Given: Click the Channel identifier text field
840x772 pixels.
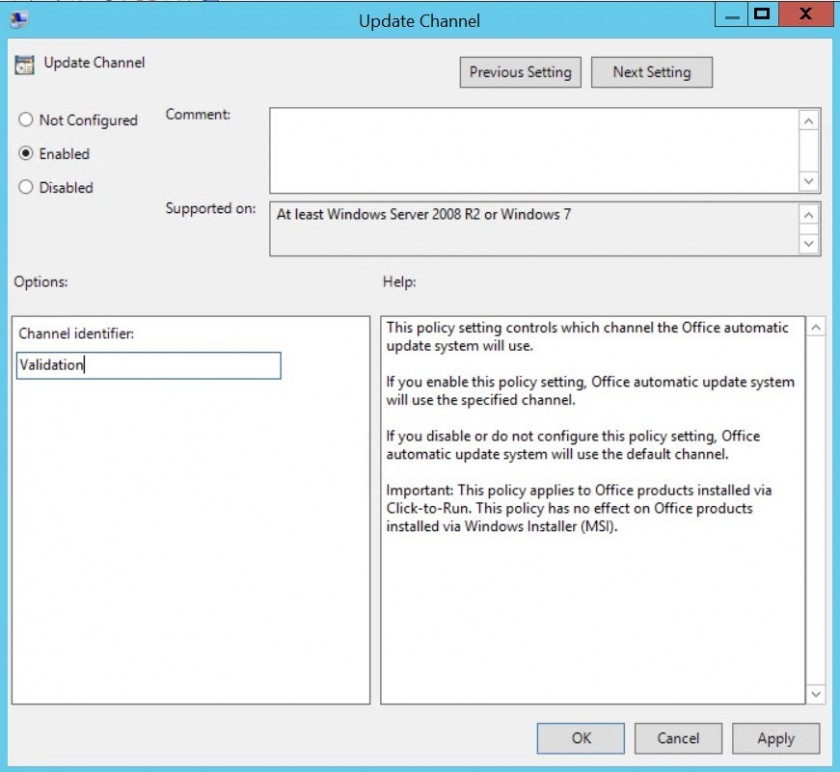Looking at the screenshot, I should tap(148, 365).
